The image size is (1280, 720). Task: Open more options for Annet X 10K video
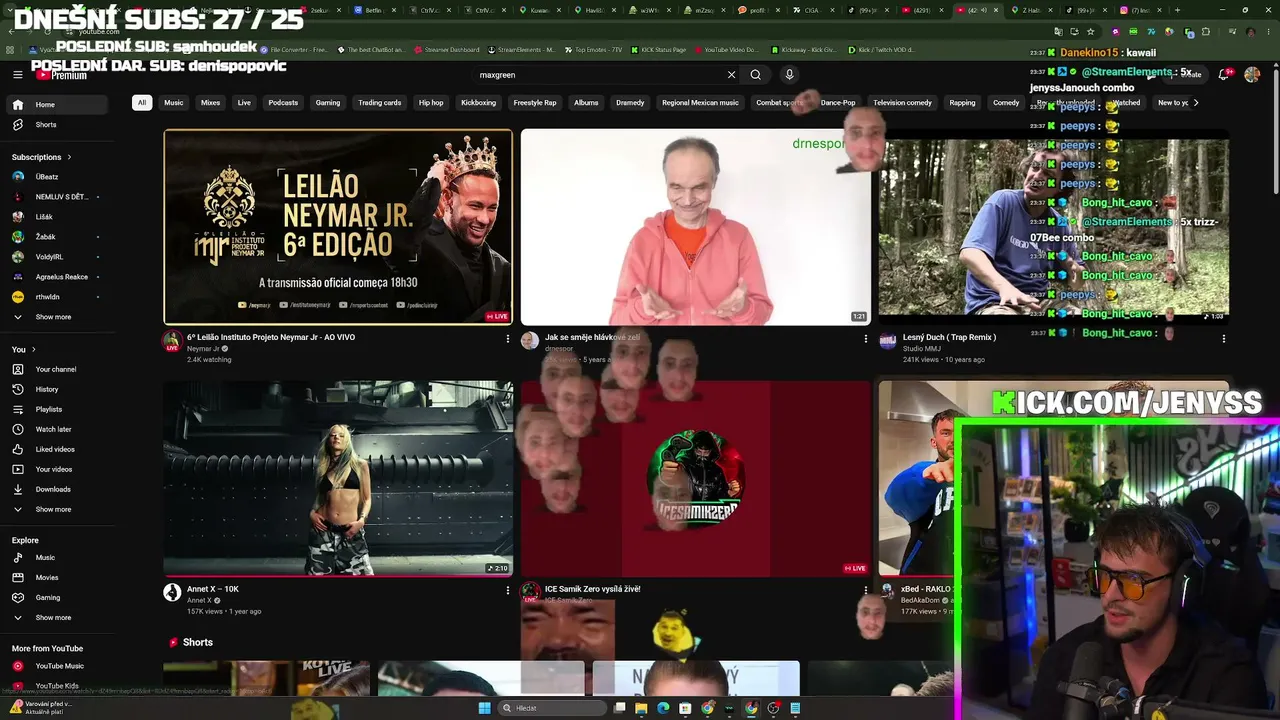pyautogui.click(x=507, y=591)
